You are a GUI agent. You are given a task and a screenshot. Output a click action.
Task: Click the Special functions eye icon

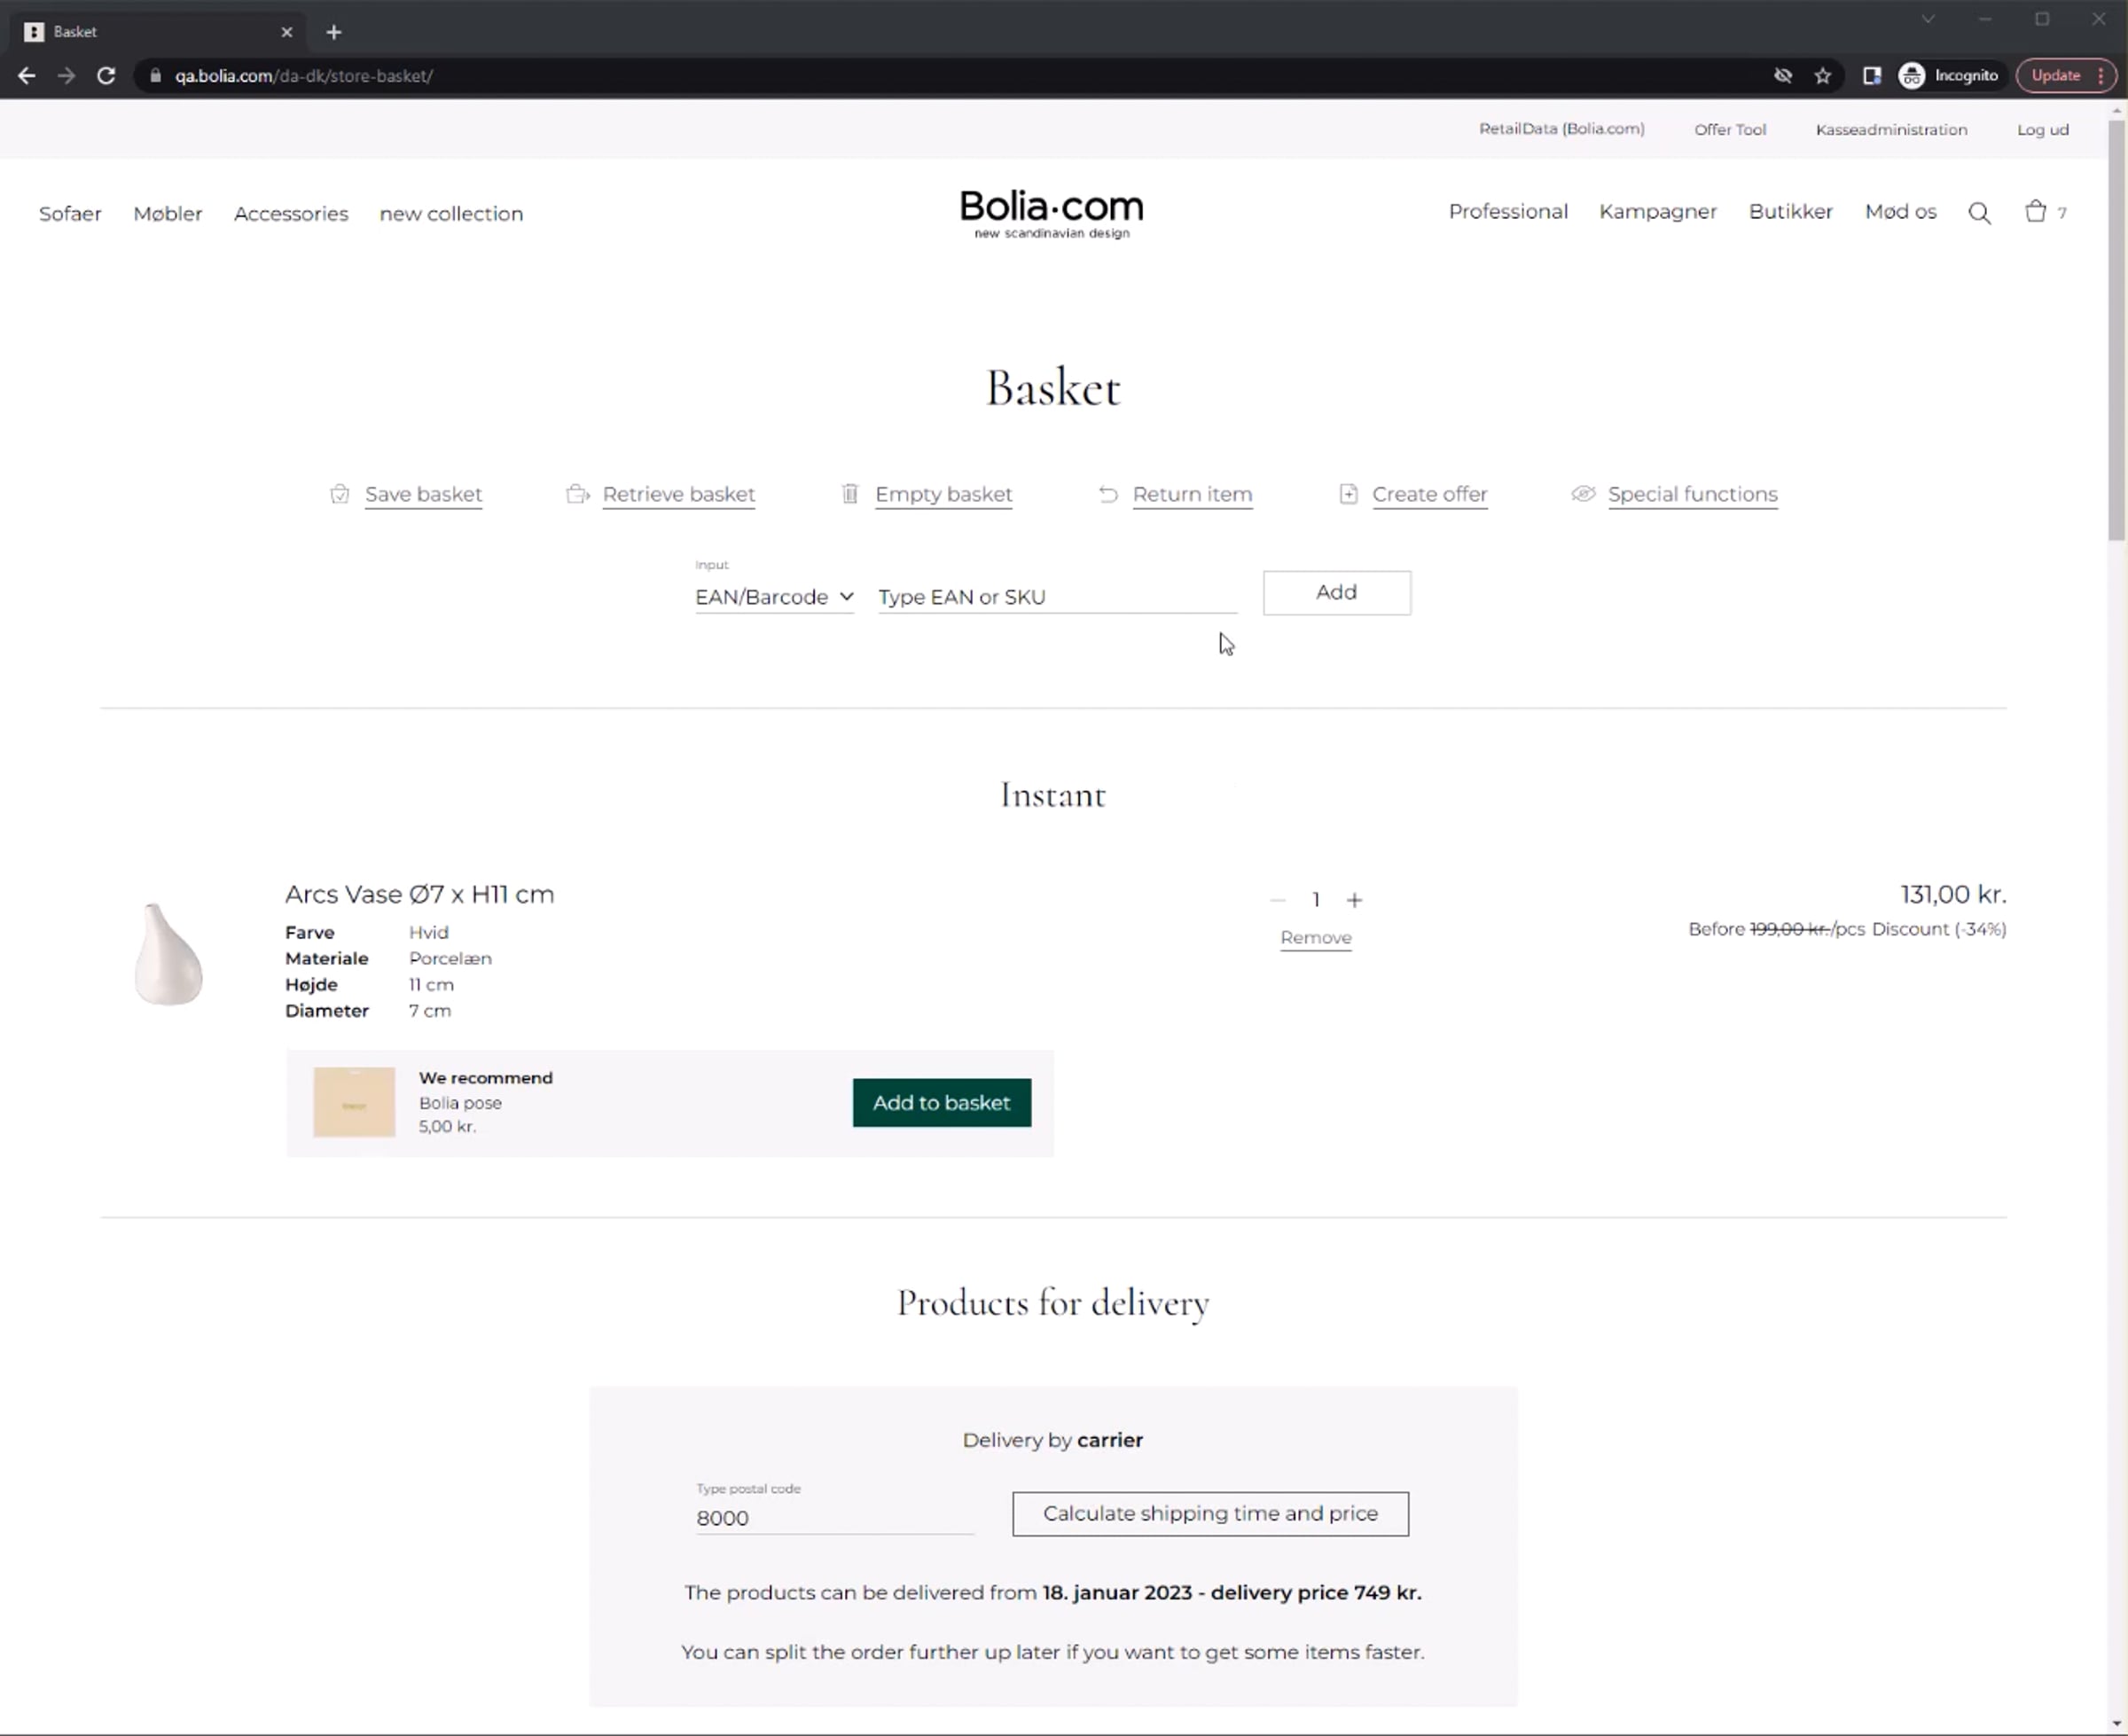(x=1582, y=494)
